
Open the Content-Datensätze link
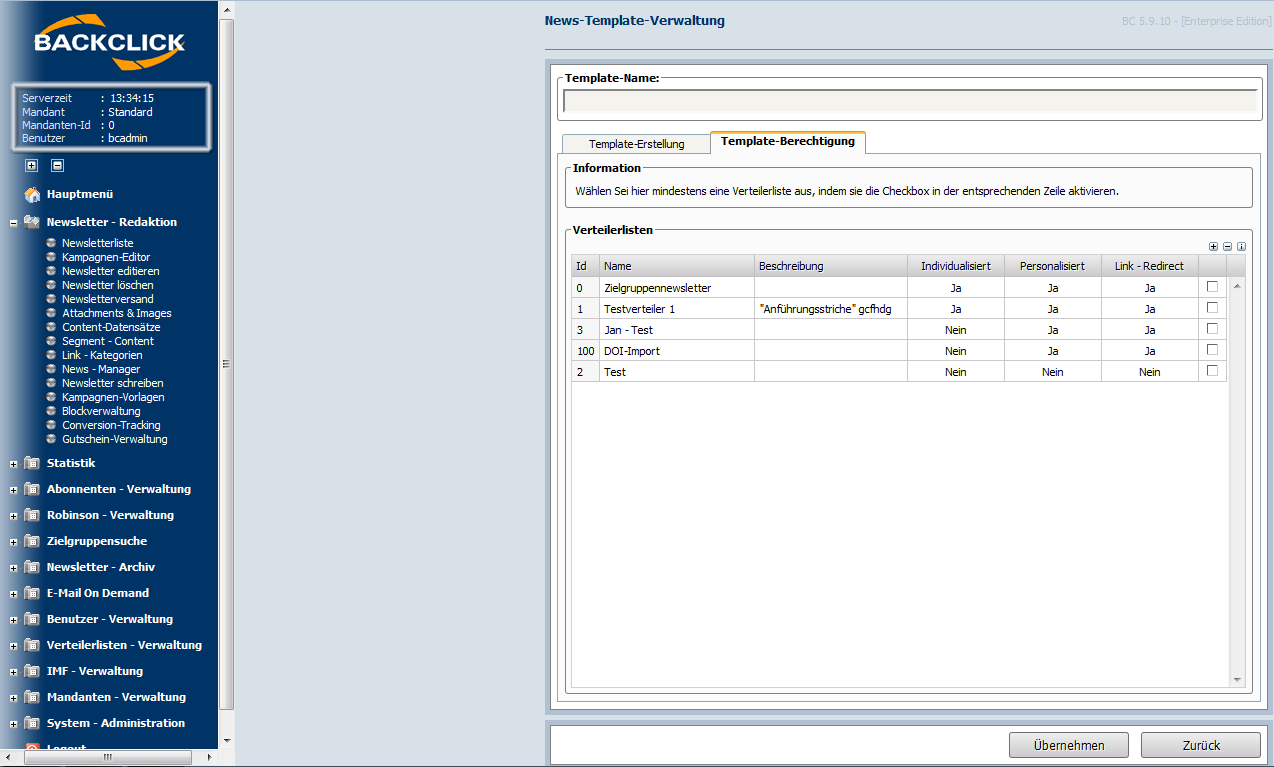pyautogui.click(x=111, y=327)
